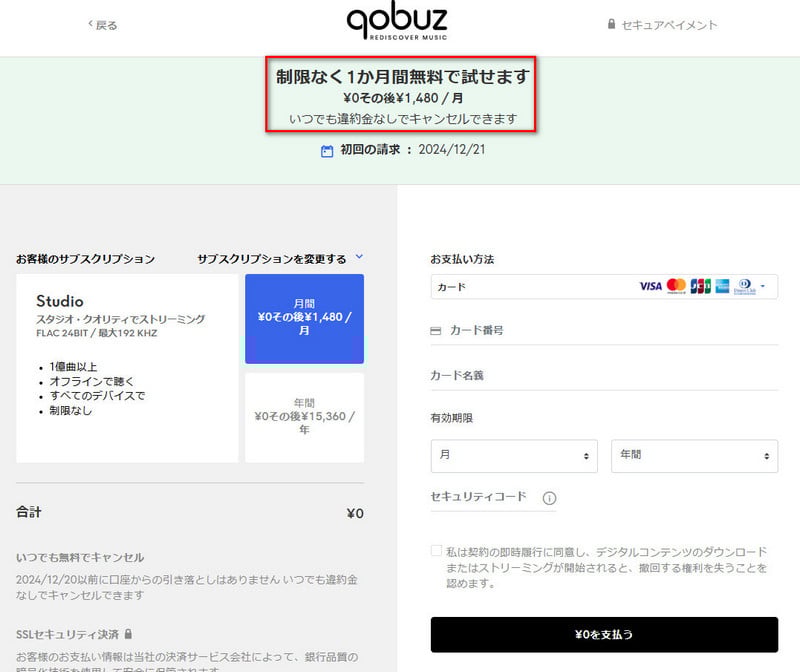800x672 pixels.
Task: Open the expiry 年間 dropdown
Action: (x=694, y=456)
